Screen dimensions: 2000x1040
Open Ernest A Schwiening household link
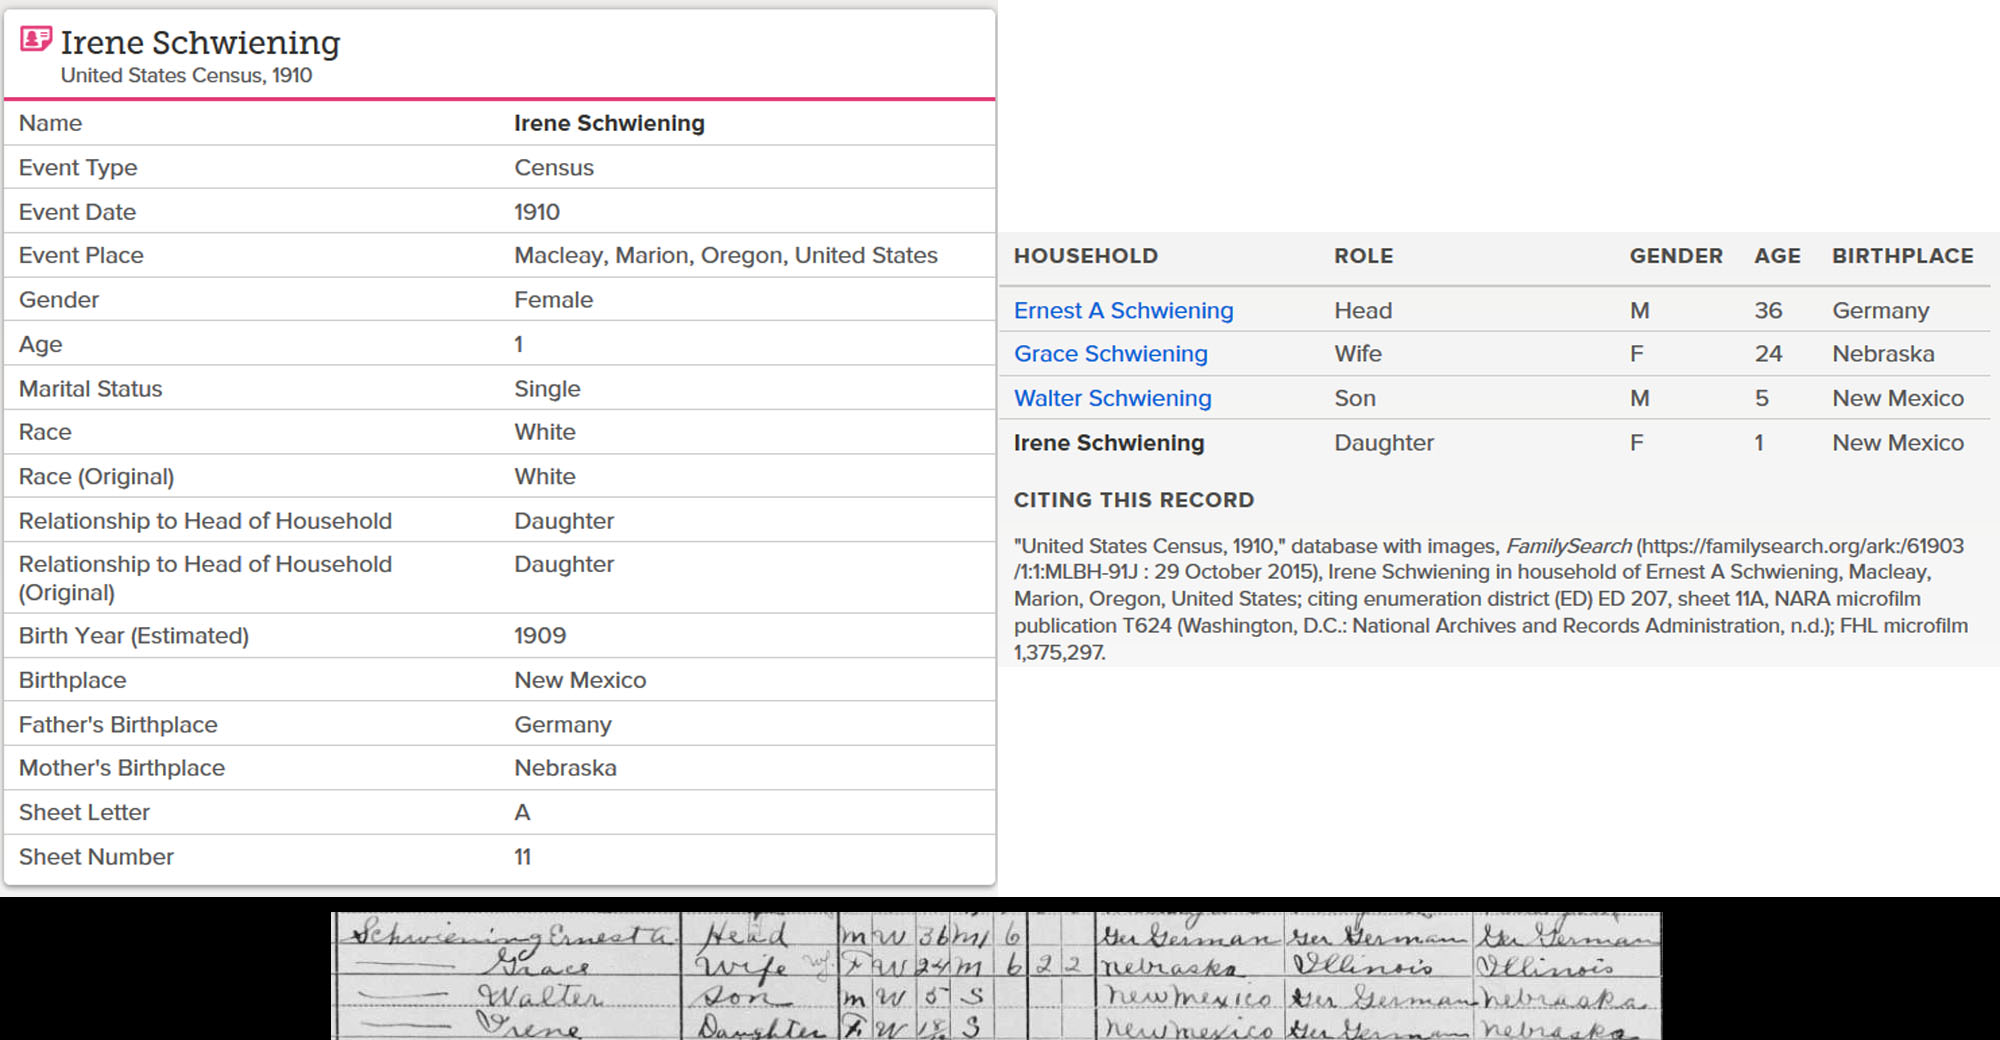[x=1123, y=310]
